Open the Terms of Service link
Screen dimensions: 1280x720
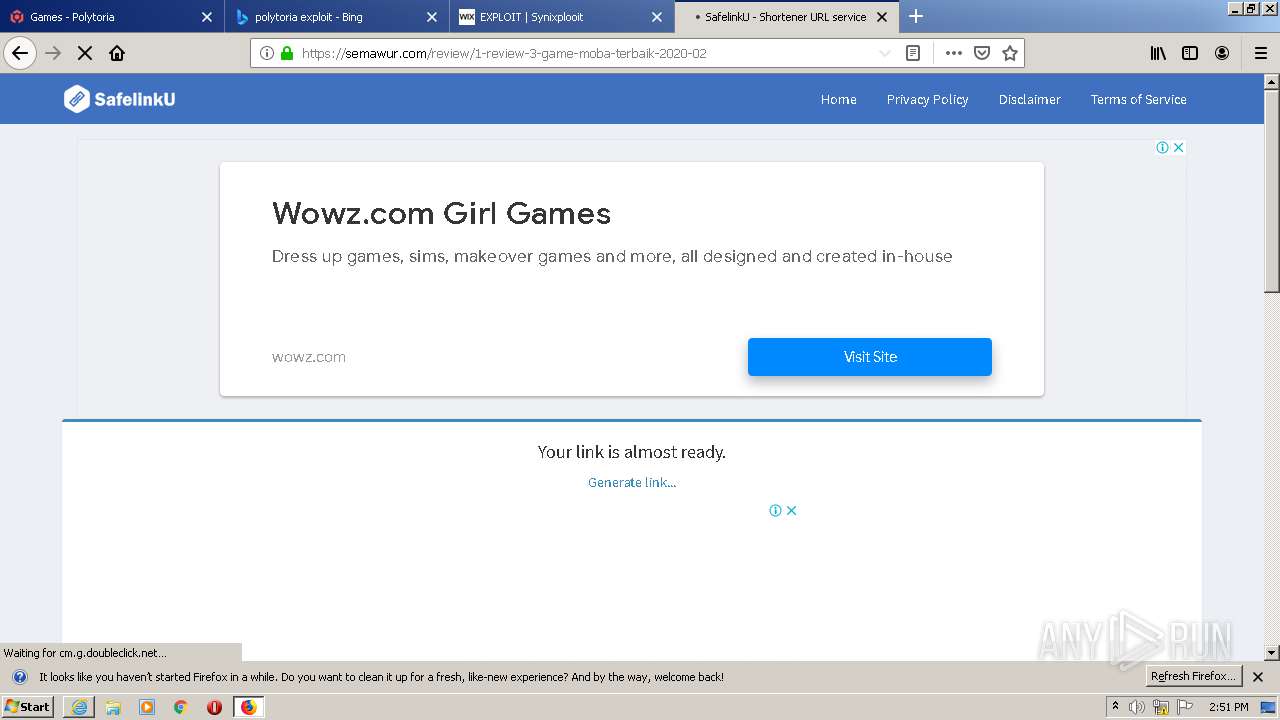[1138, 99]
